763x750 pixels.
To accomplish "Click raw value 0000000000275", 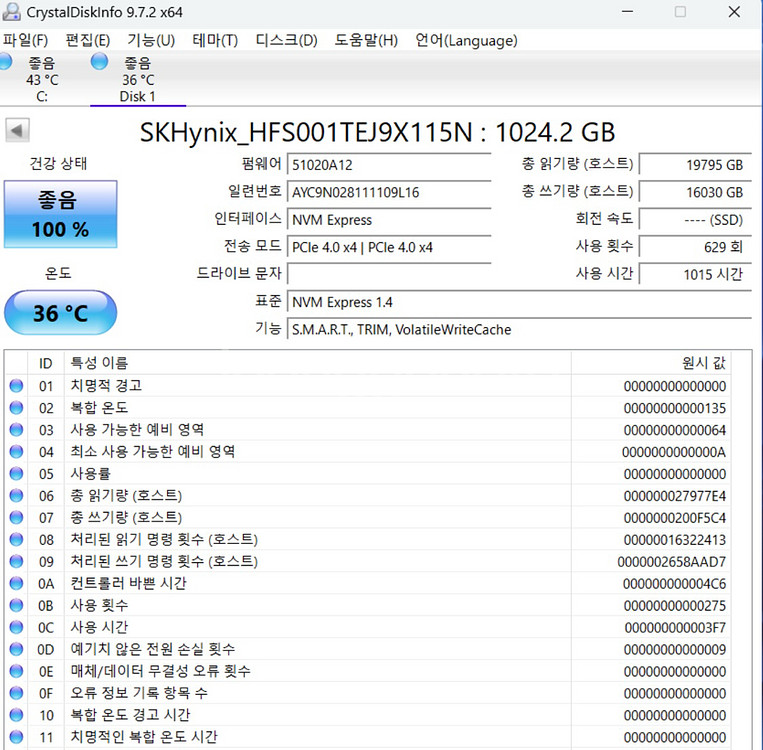I will (674, 606).
